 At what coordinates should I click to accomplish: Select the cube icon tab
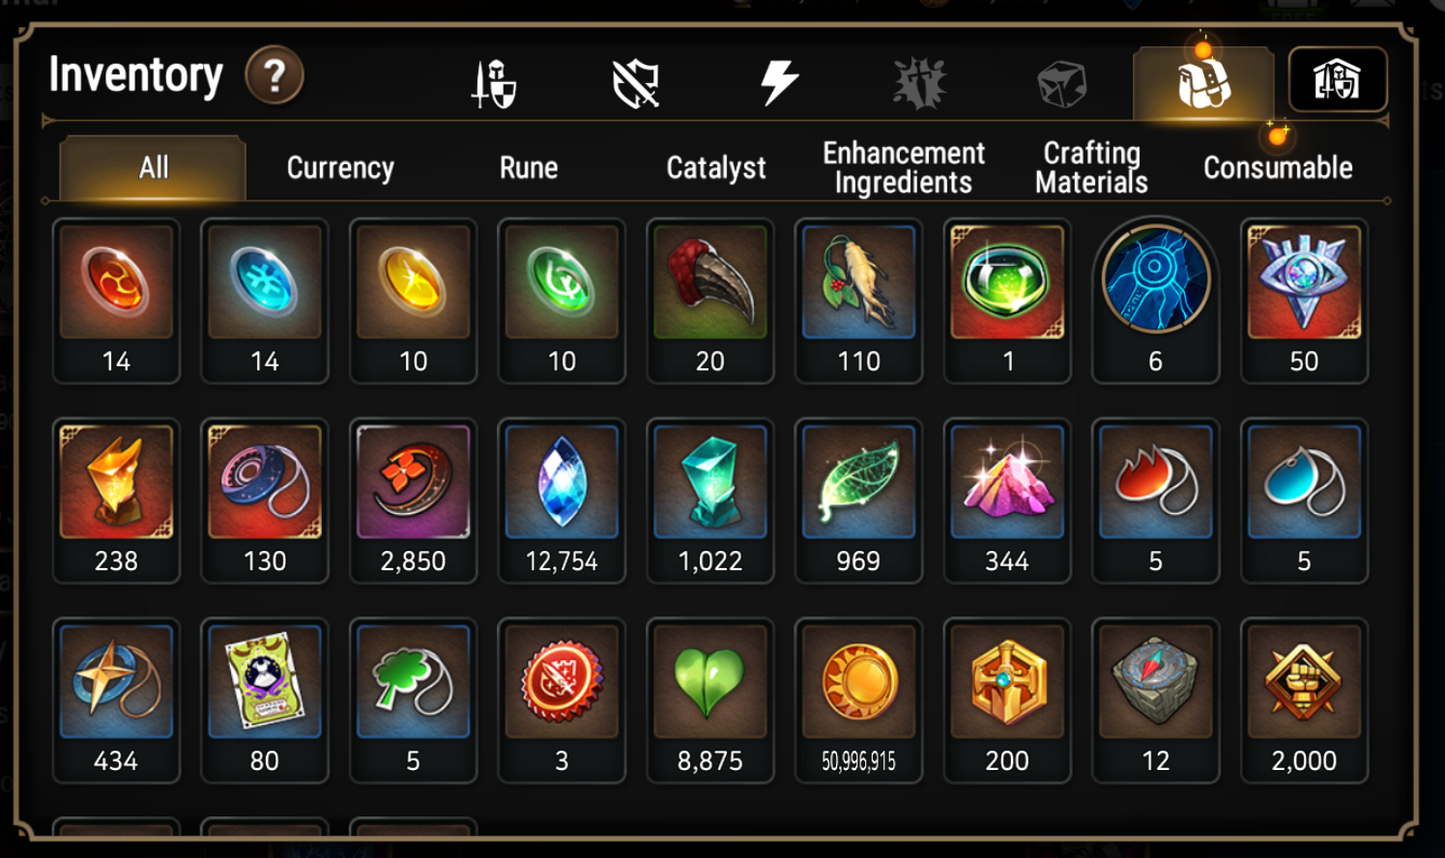(x=1061, y=84)
